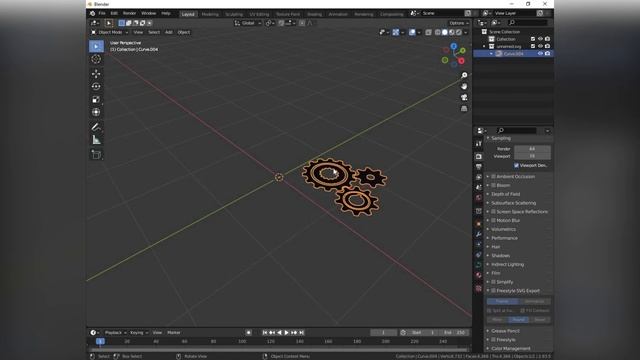The height and width of the screenshot is (360, 640).
Task: Open the Edit menu
Action: [114, 13]
